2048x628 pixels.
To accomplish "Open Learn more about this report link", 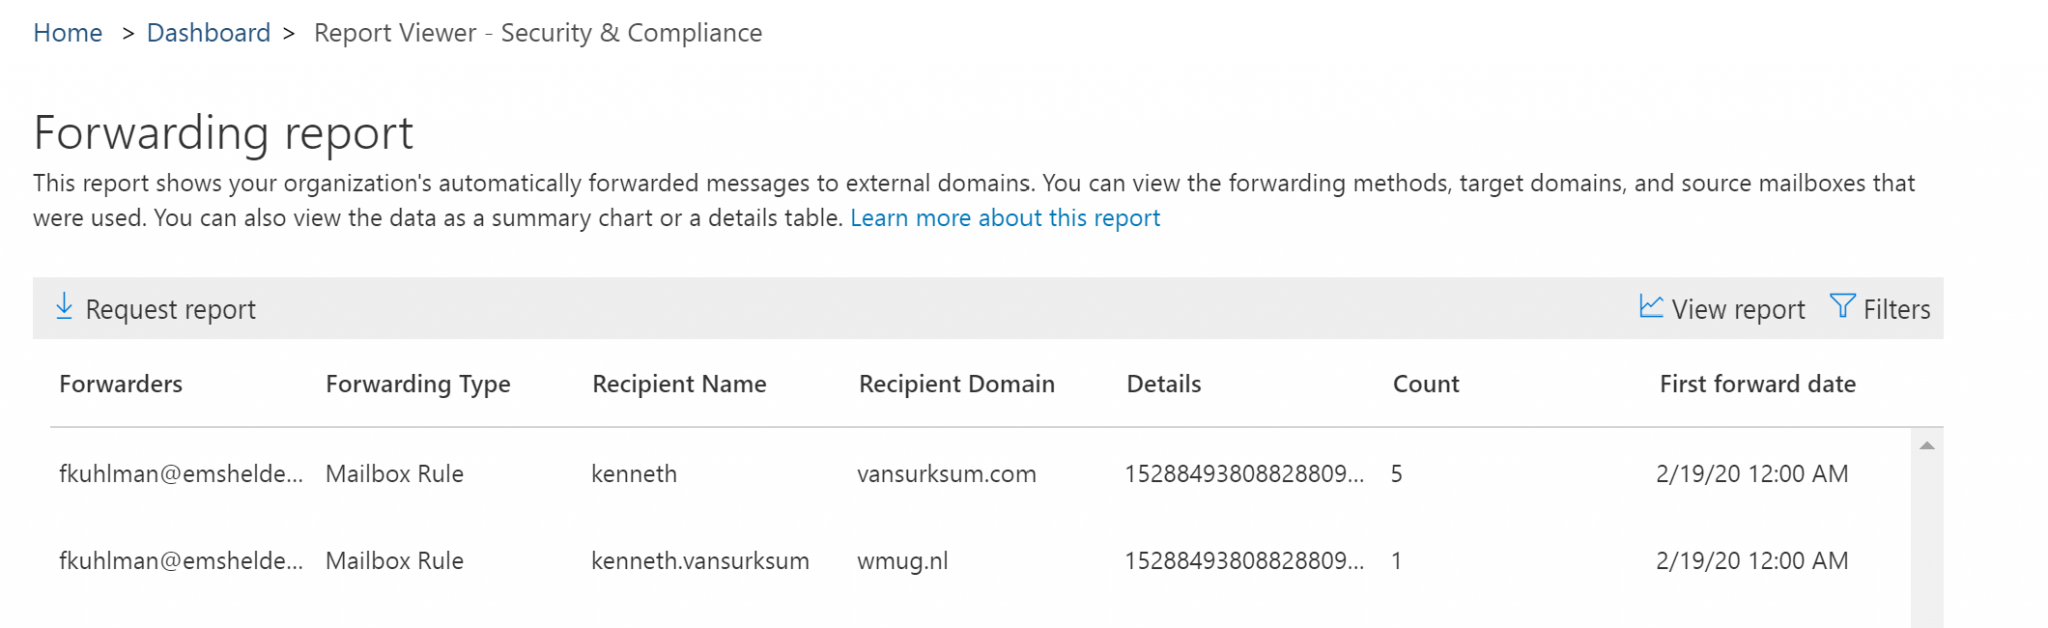I will 1004,217.
